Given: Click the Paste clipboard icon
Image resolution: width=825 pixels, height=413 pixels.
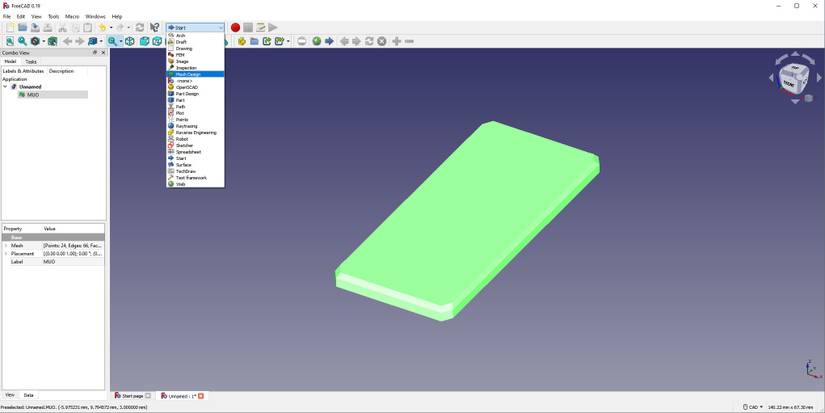Looking at the screenshot, I should (87, 27).
